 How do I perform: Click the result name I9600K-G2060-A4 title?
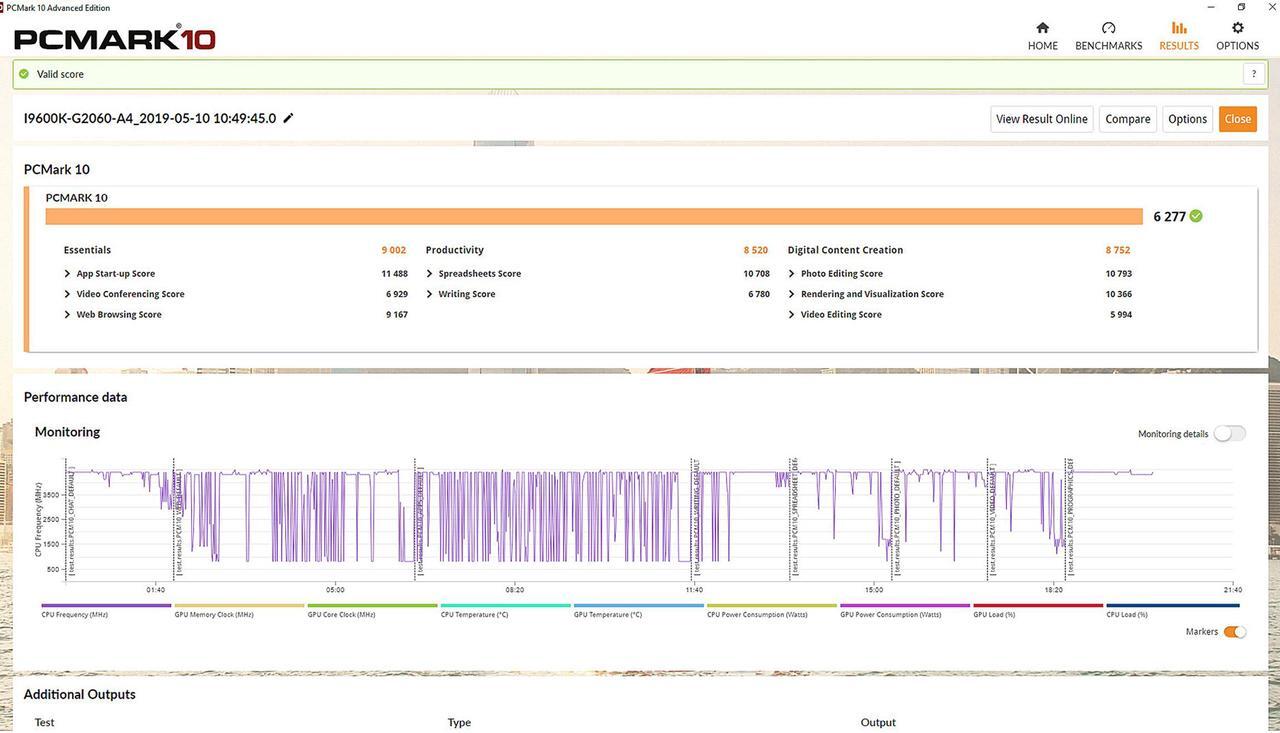[x=150, y=118]
